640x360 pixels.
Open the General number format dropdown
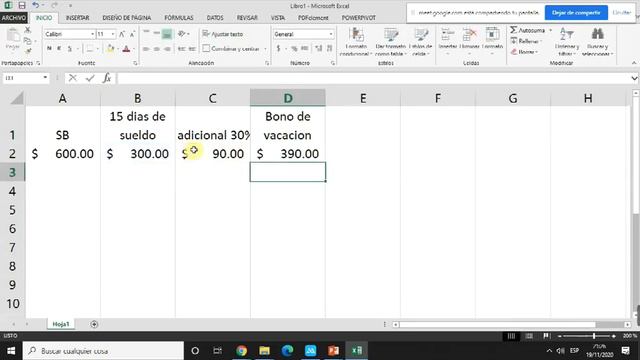331,34
